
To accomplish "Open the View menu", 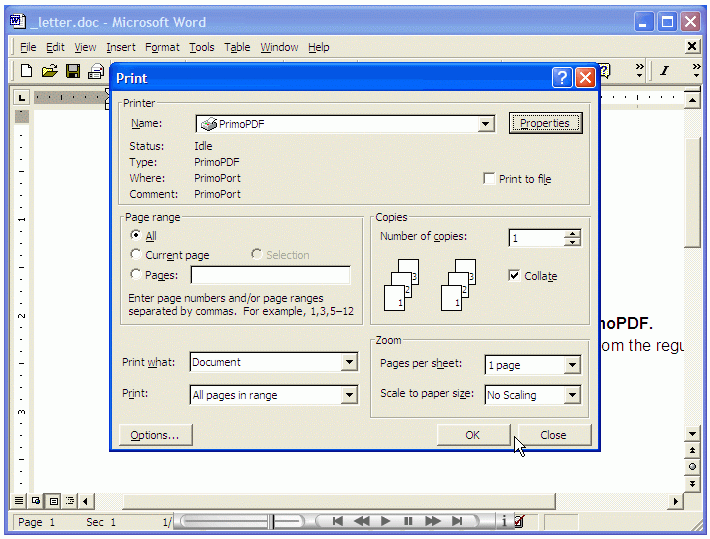I will tap(85, 47).
